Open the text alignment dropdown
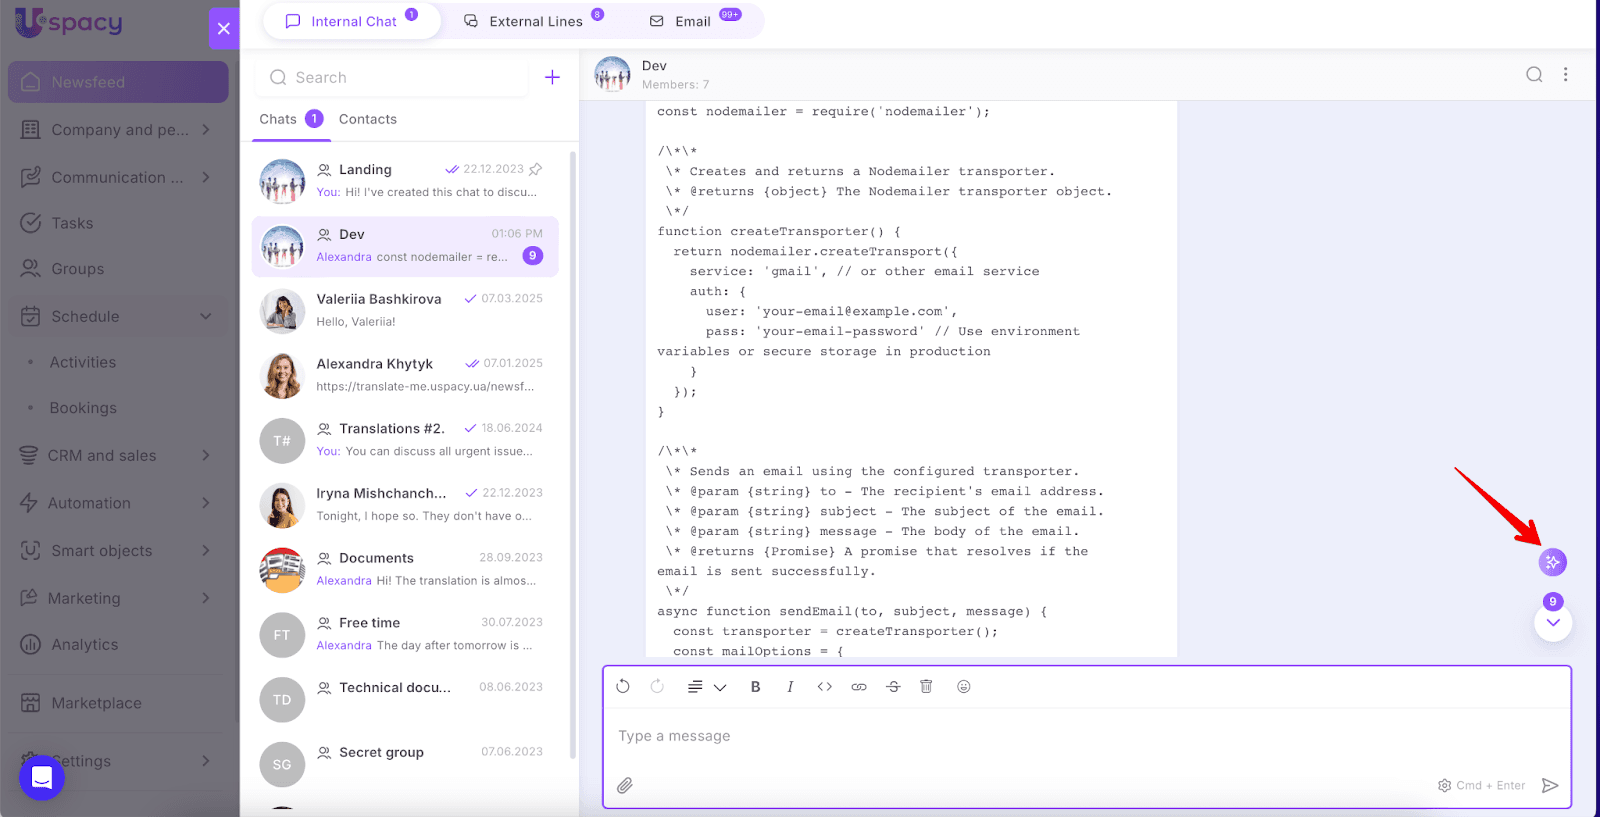 tap(706, 687)
